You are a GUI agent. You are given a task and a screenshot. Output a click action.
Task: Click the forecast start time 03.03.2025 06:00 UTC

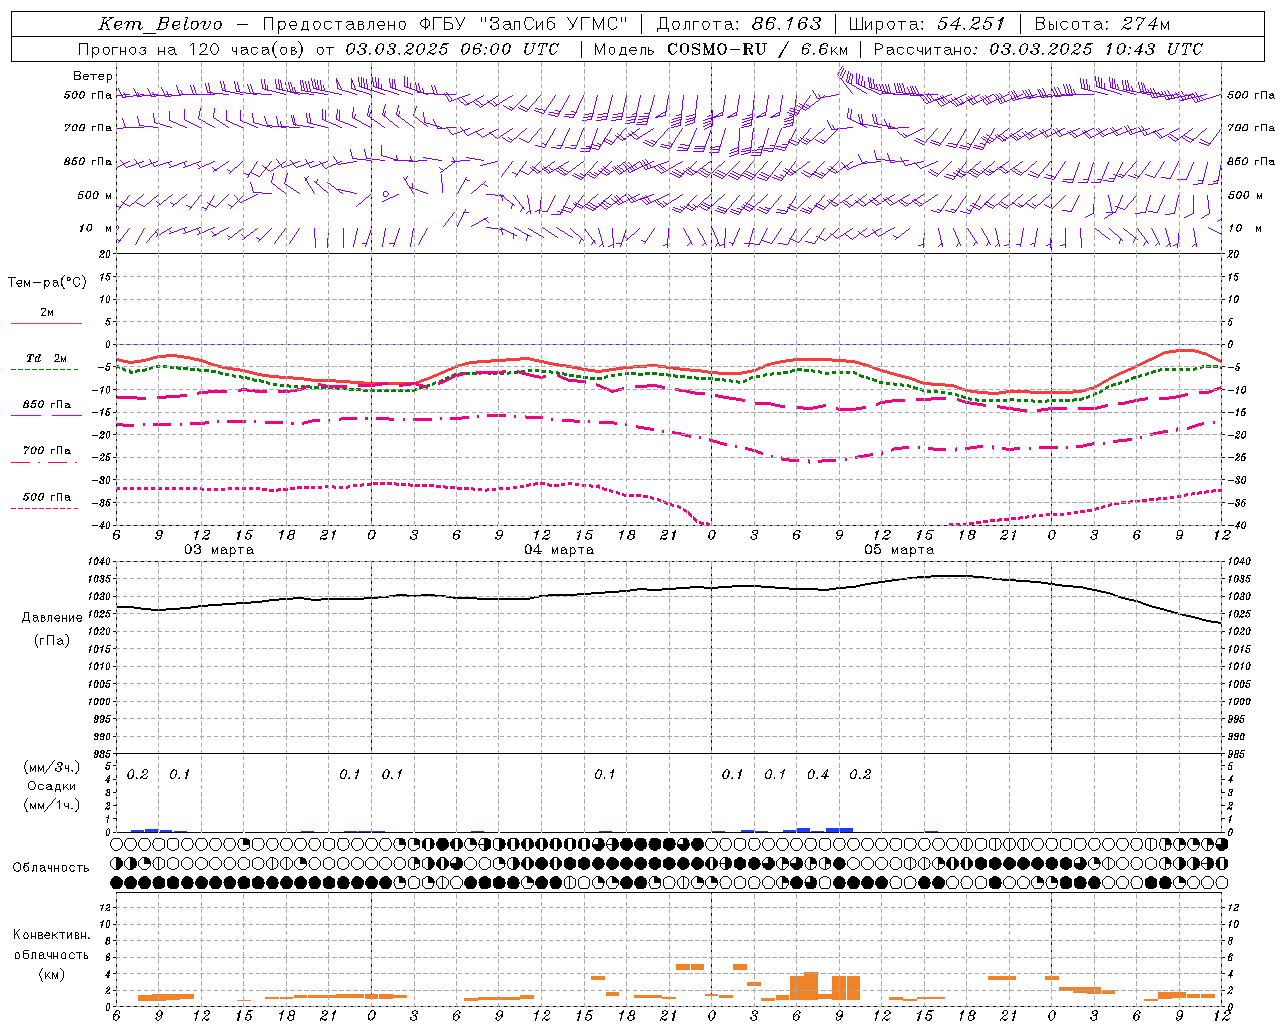coord(451,49)
